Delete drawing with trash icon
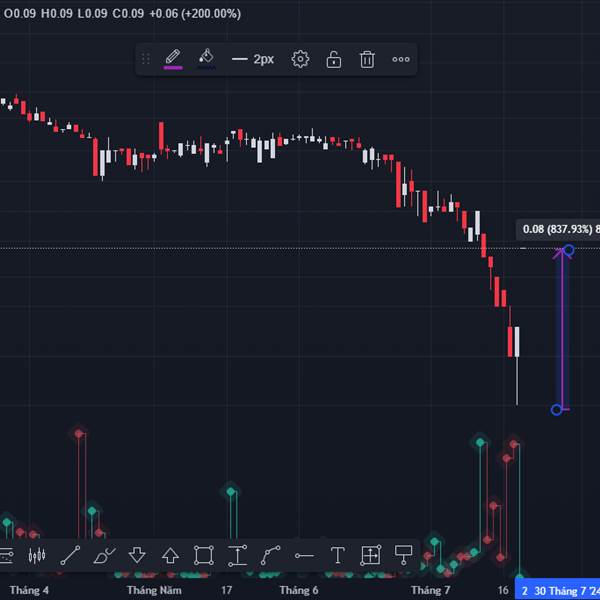The width and height of the screenshot is (600, 600). click(367, 59)
